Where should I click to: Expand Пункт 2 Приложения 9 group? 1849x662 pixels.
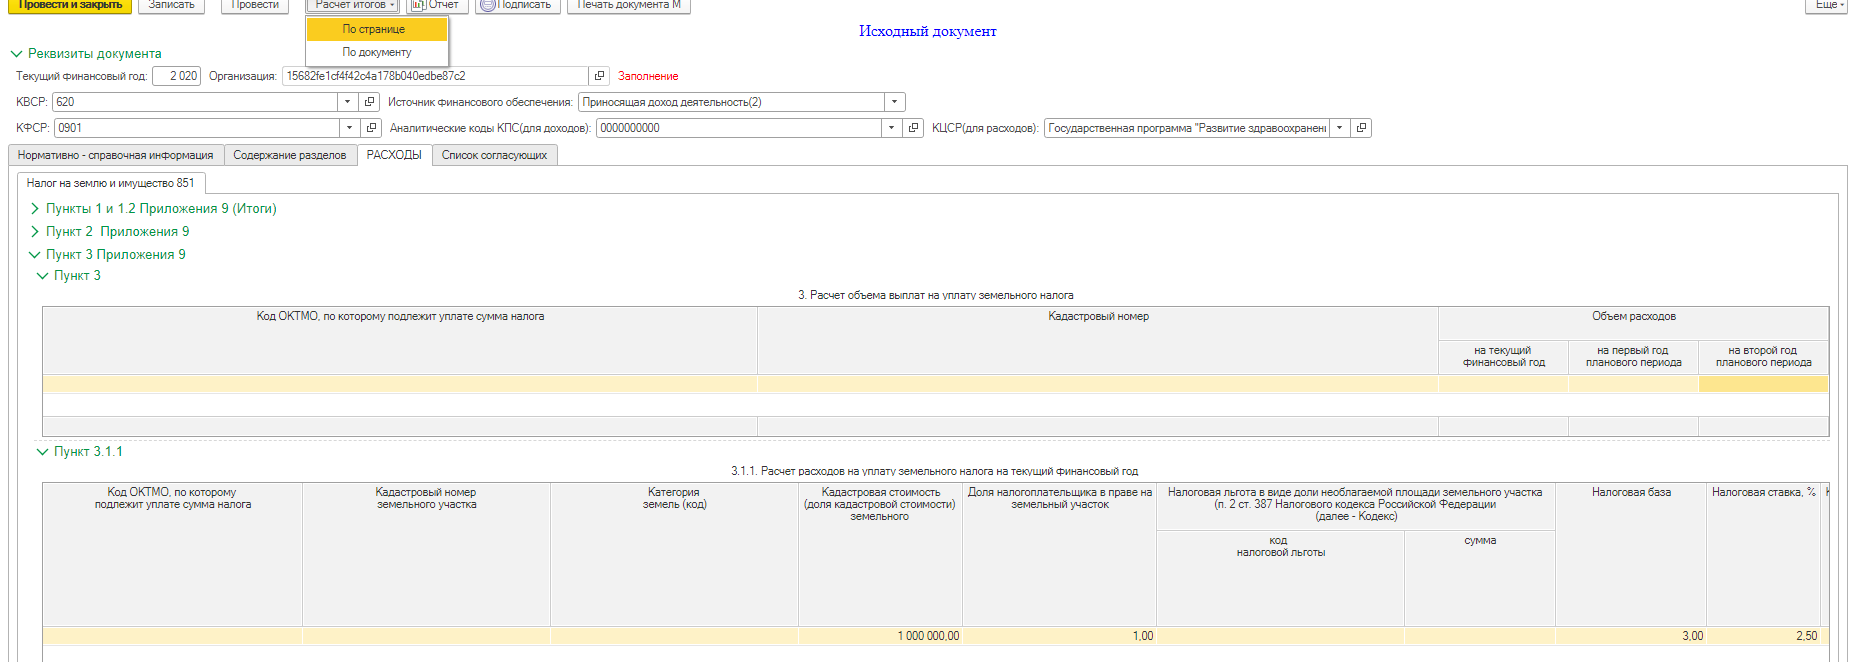(35, 232)
